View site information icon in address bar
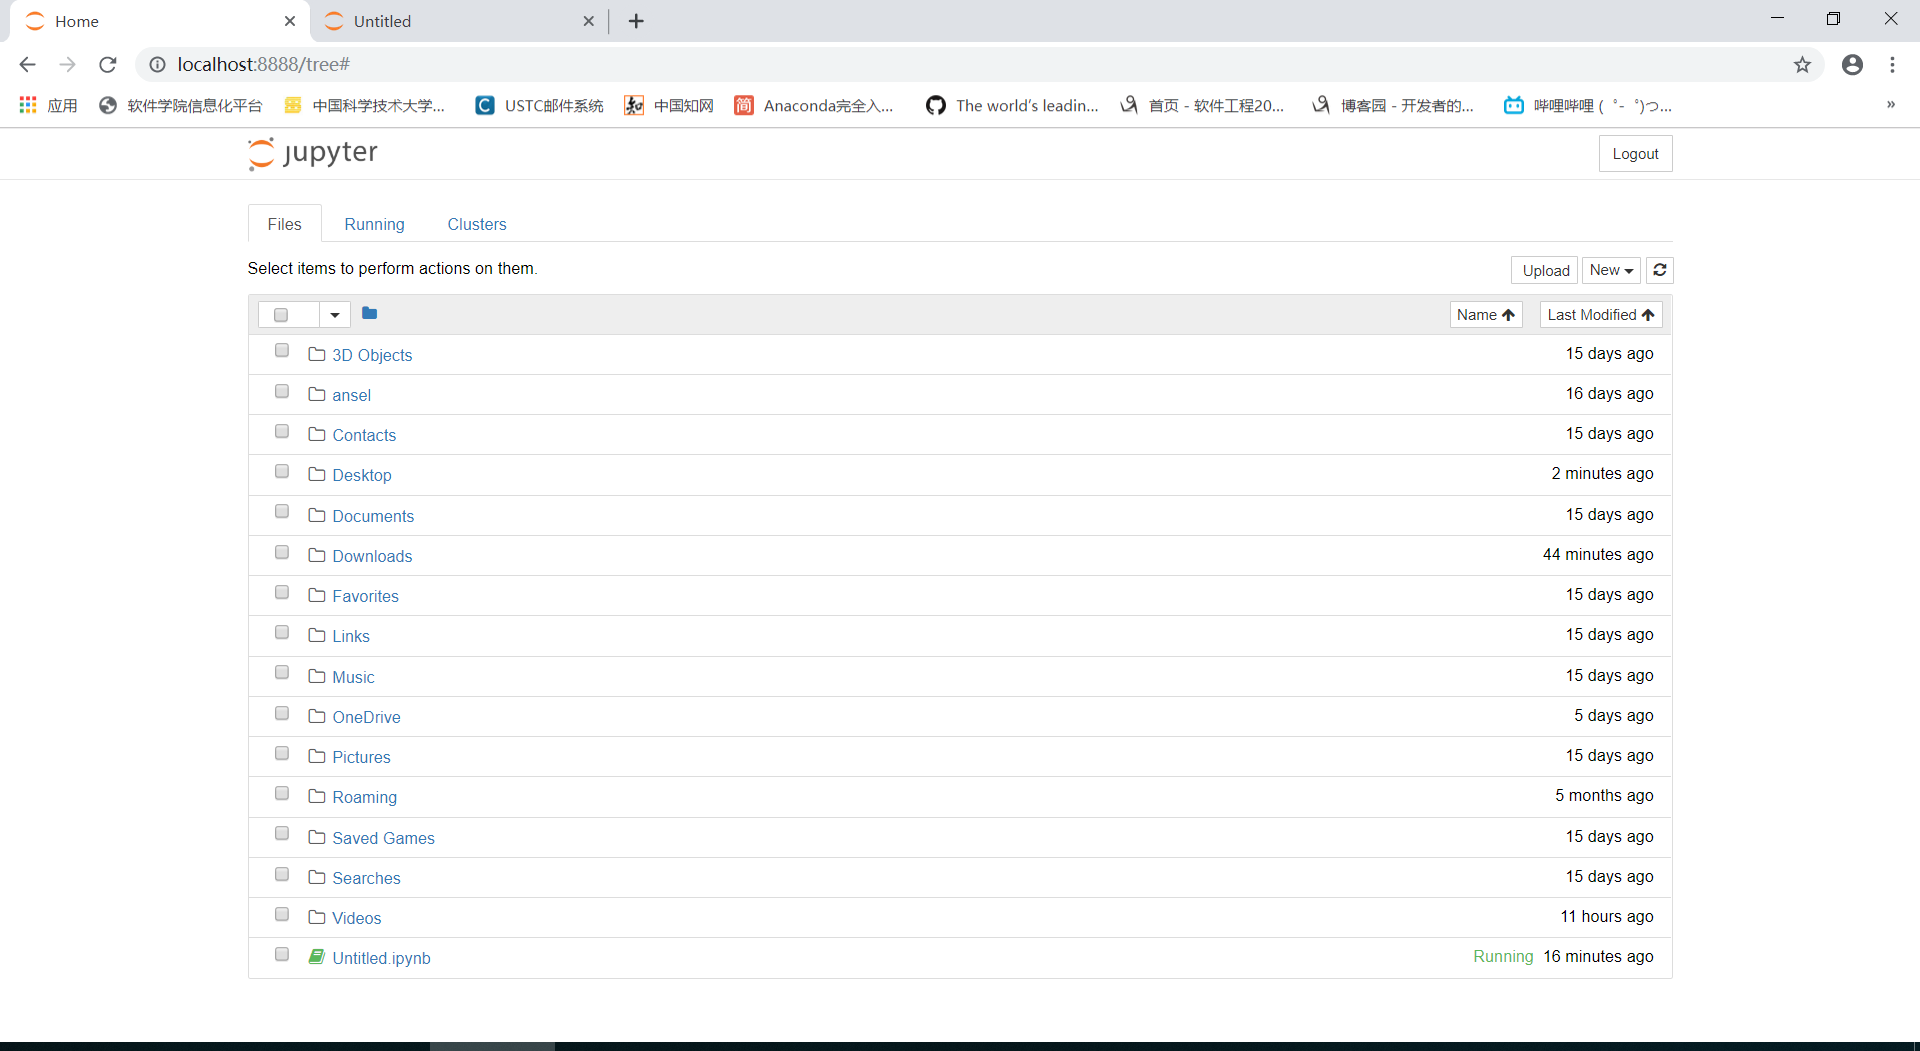Viewport: 1920px width, 1051px height. 157,65
